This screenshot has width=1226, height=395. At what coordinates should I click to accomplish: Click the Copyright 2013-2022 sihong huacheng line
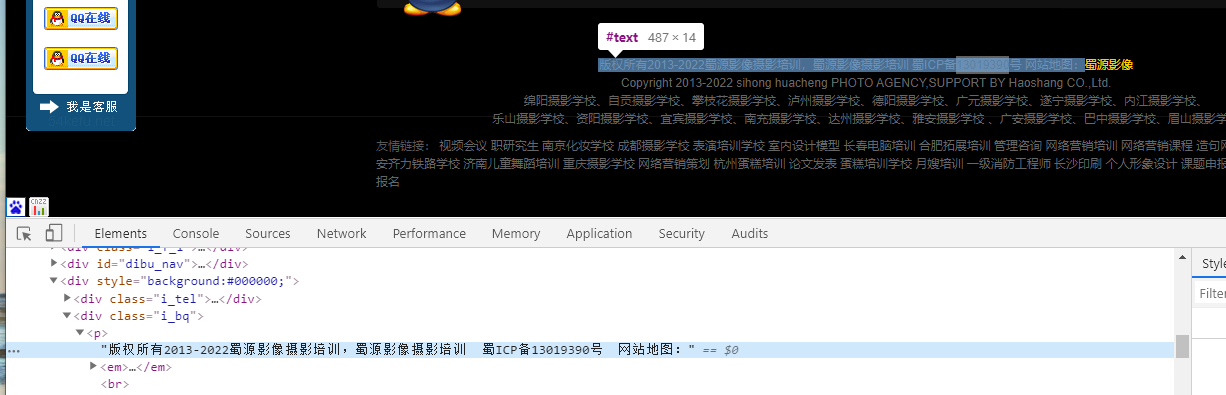pos(866,82)
